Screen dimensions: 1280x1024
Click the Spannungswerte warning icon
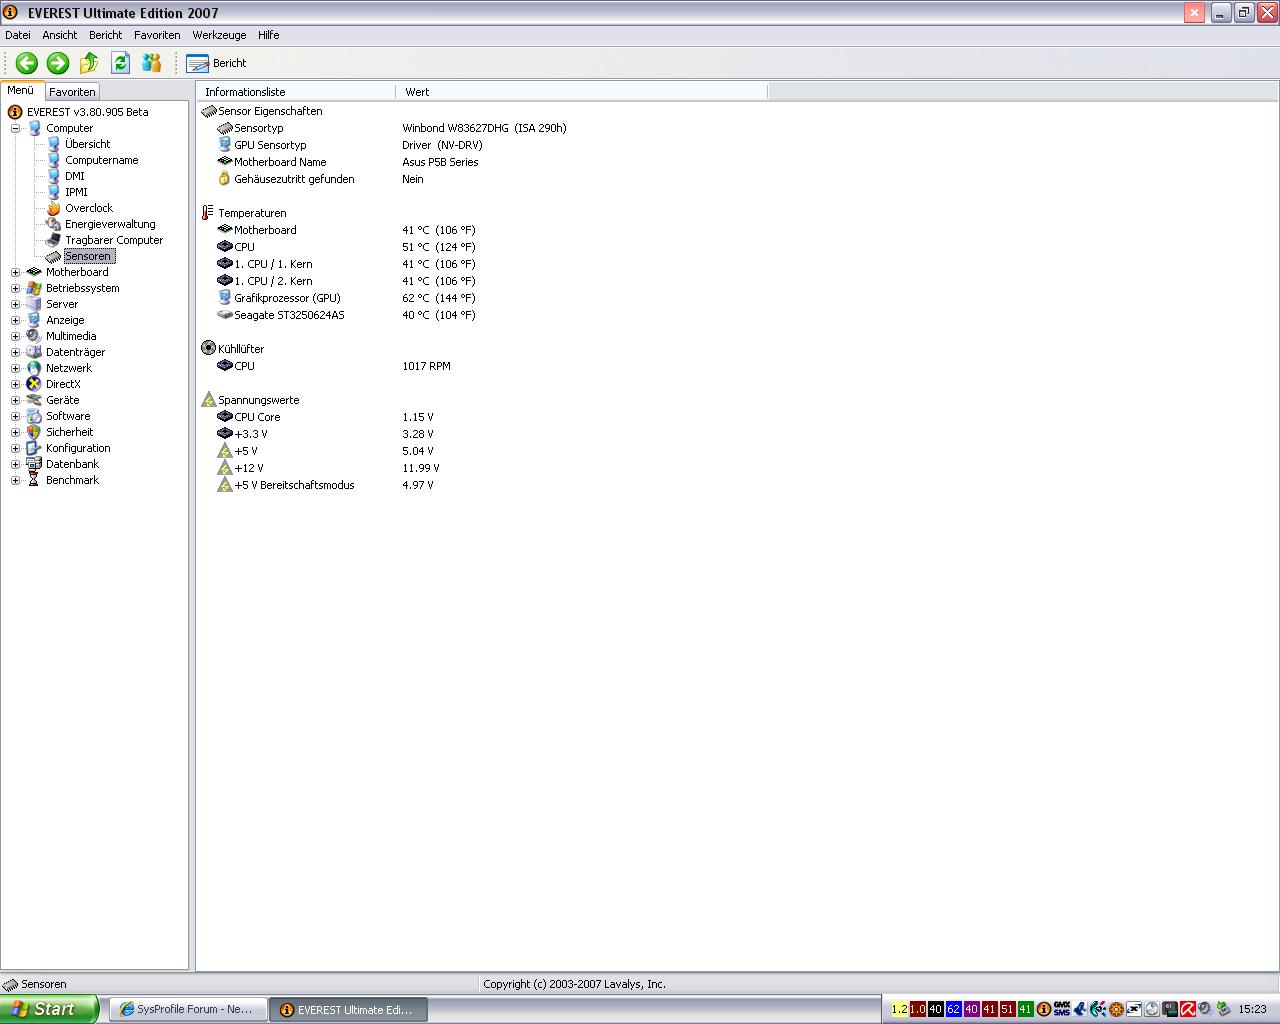208,400
